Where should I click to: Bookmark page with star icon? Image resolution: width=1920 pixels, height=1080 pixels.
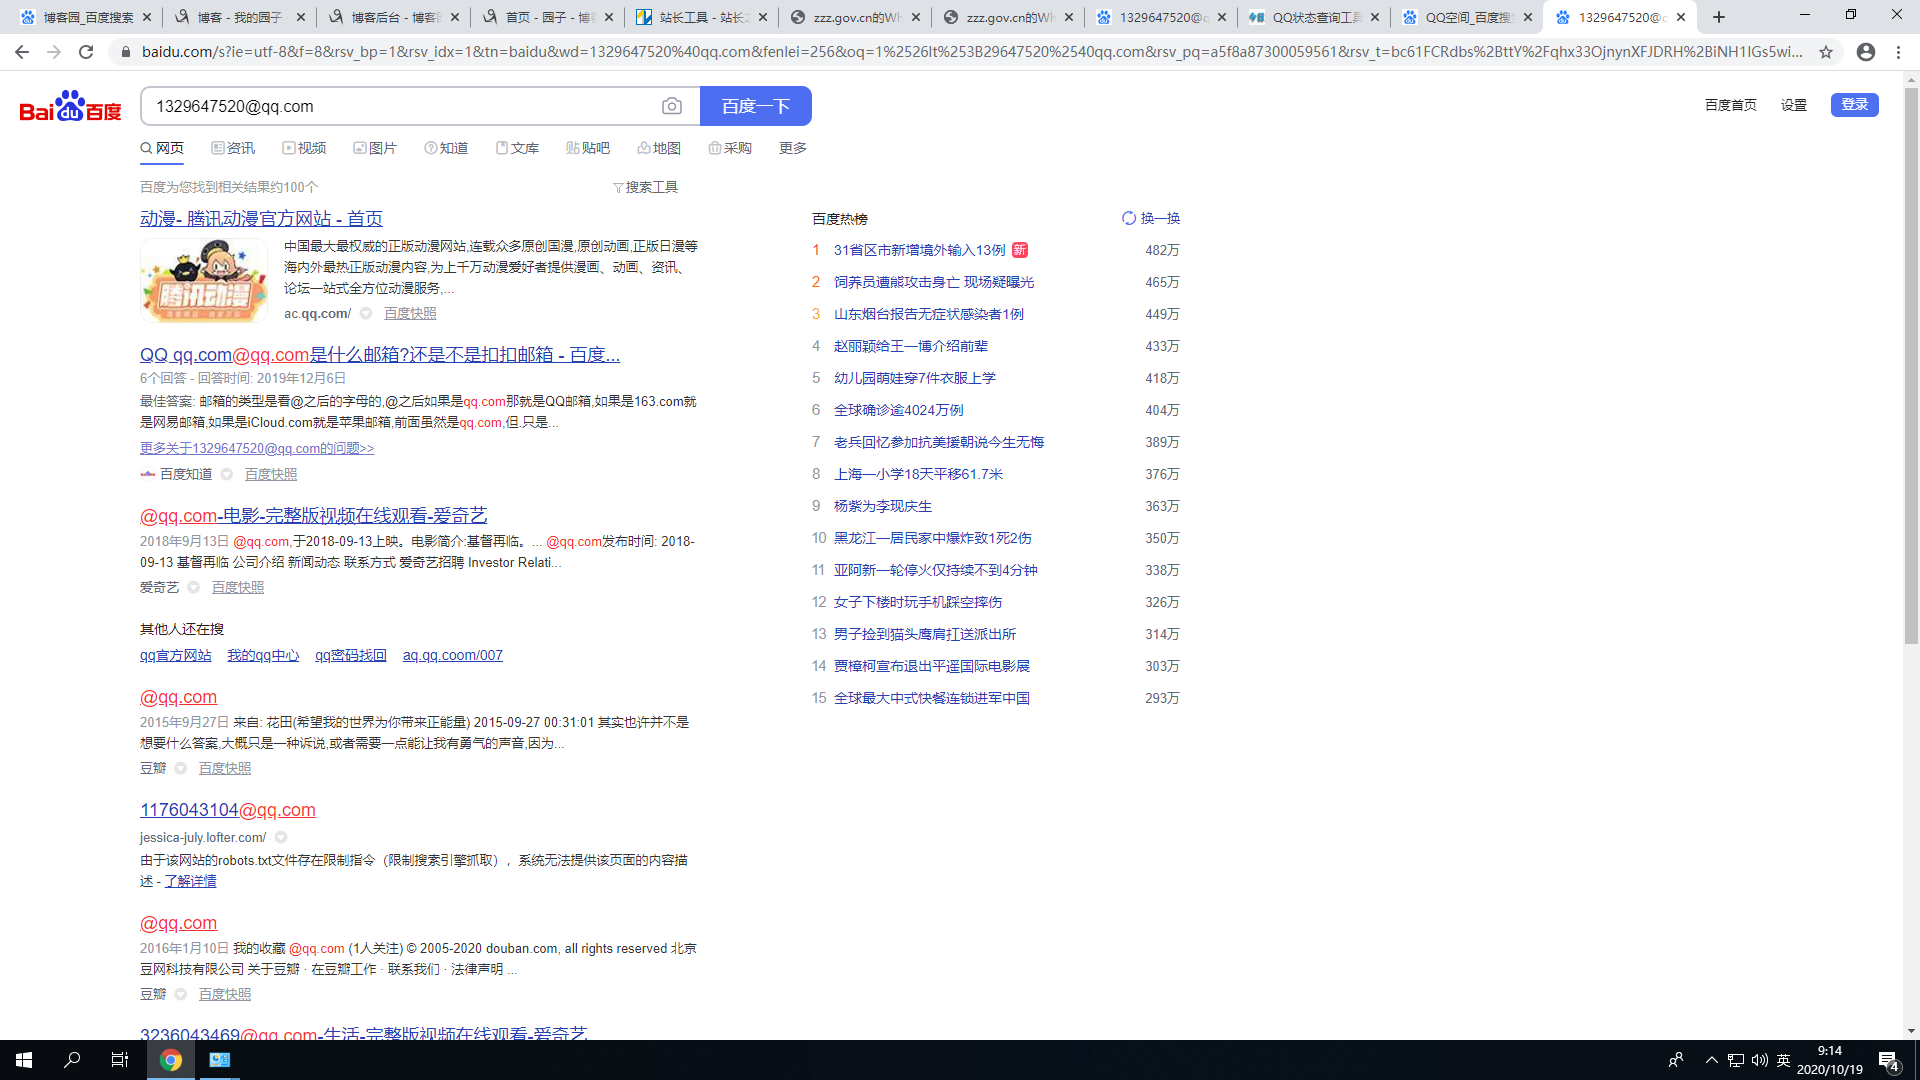1826,52
